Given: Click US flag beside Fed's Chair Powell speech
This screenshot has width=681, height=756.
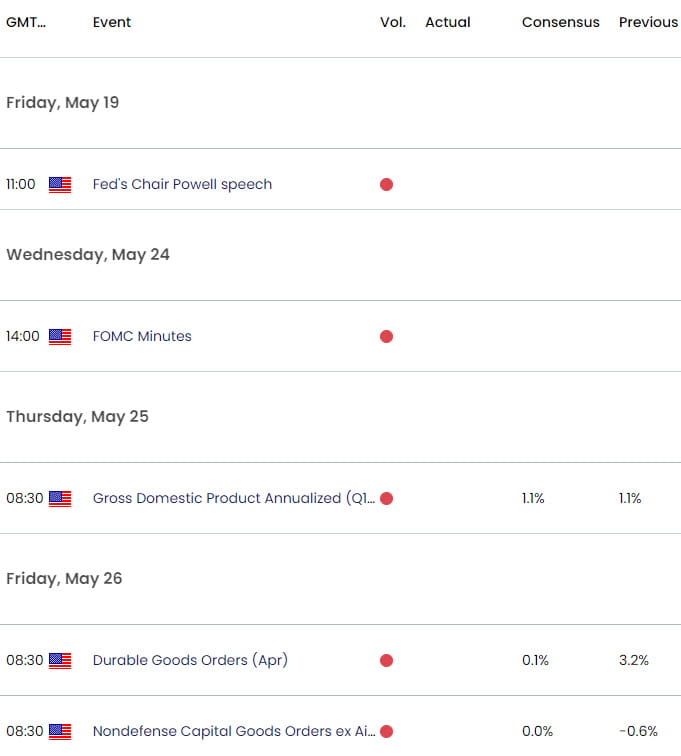Looking at the screenshot, I should (x=60, y=184).
